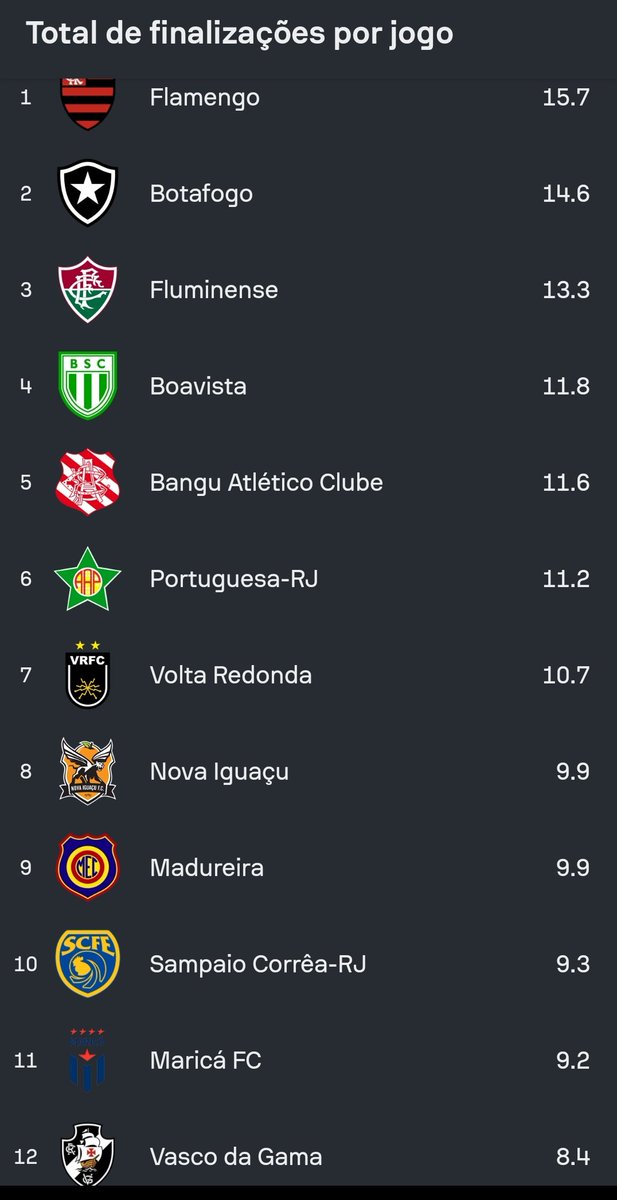The image size is (617, 1200).
Task: Click the Botafogo team name
Action: click(201, 194)
